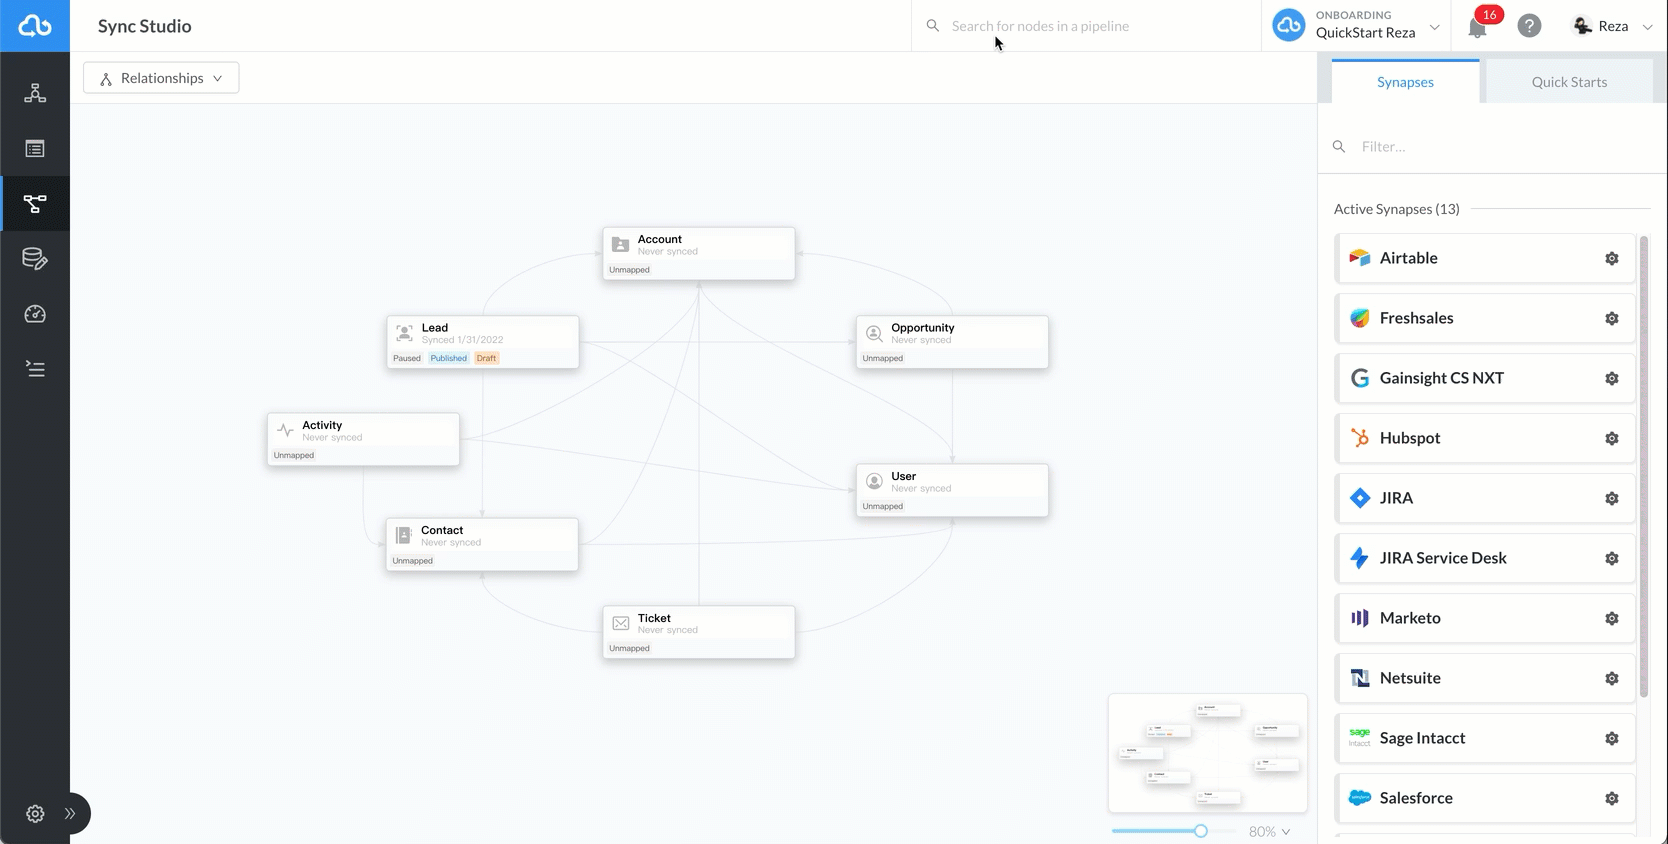The height and width of the screenshot is (844, 1668).
Task: Select the Gainsight CS NXT synapse card
Action: (1485, 378)
